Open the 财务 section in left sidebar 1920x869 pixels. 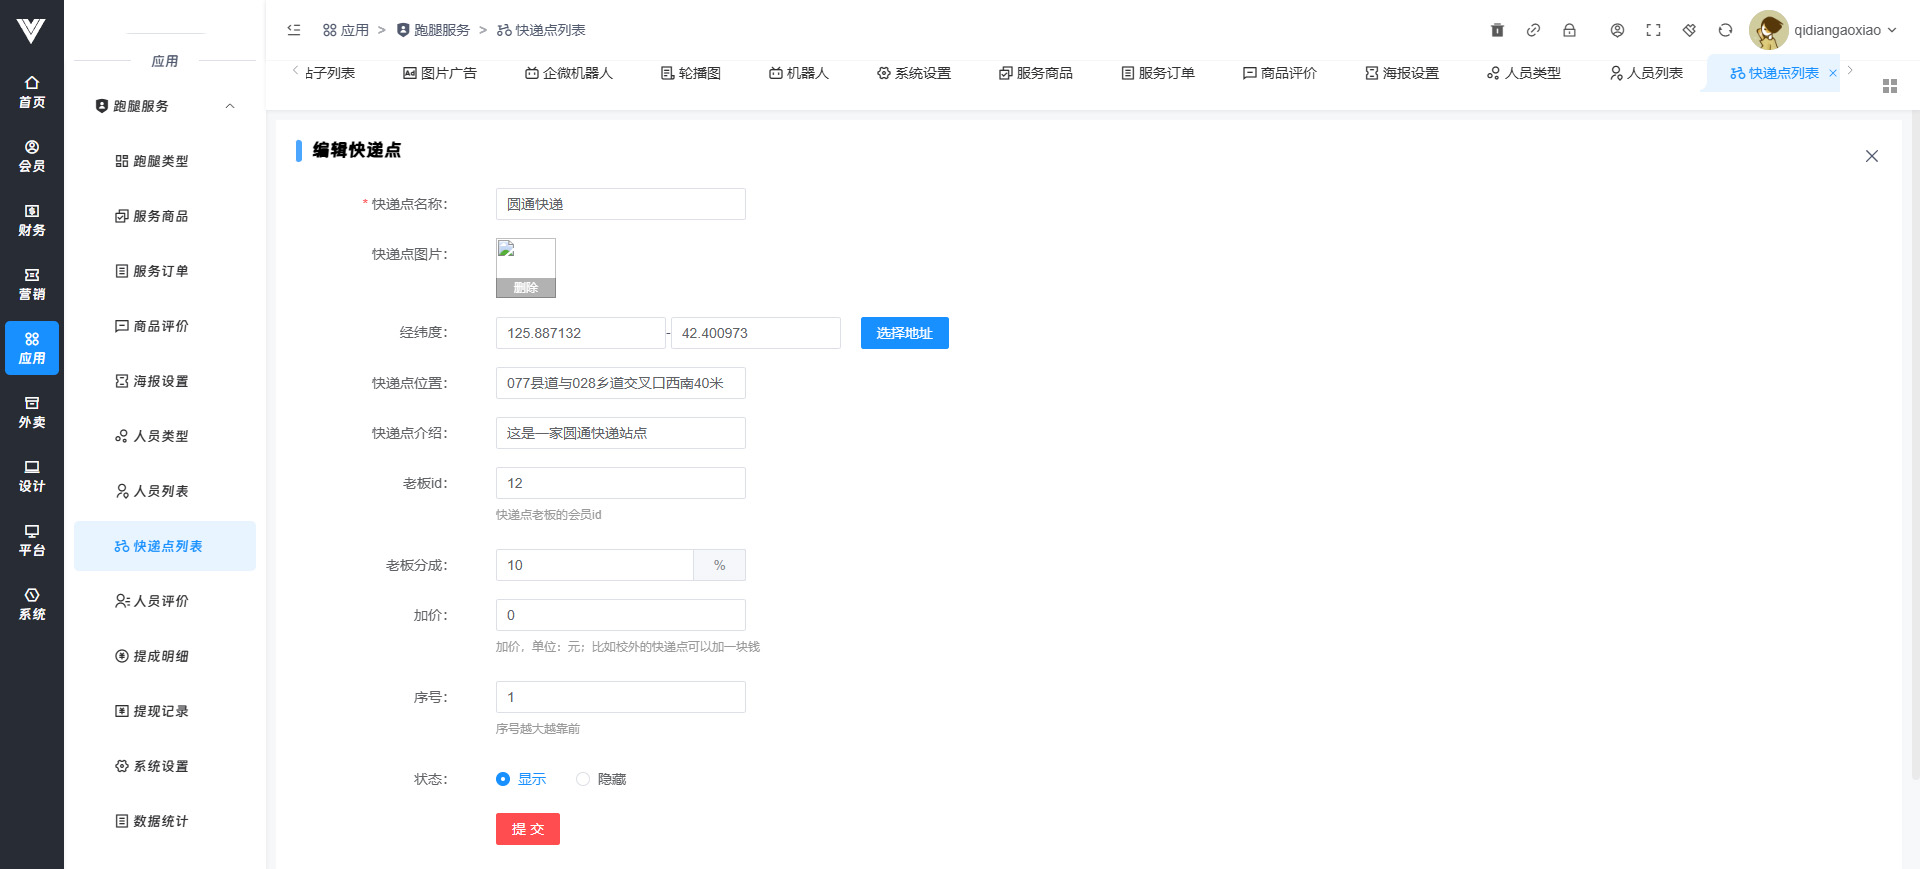(32, 220)
